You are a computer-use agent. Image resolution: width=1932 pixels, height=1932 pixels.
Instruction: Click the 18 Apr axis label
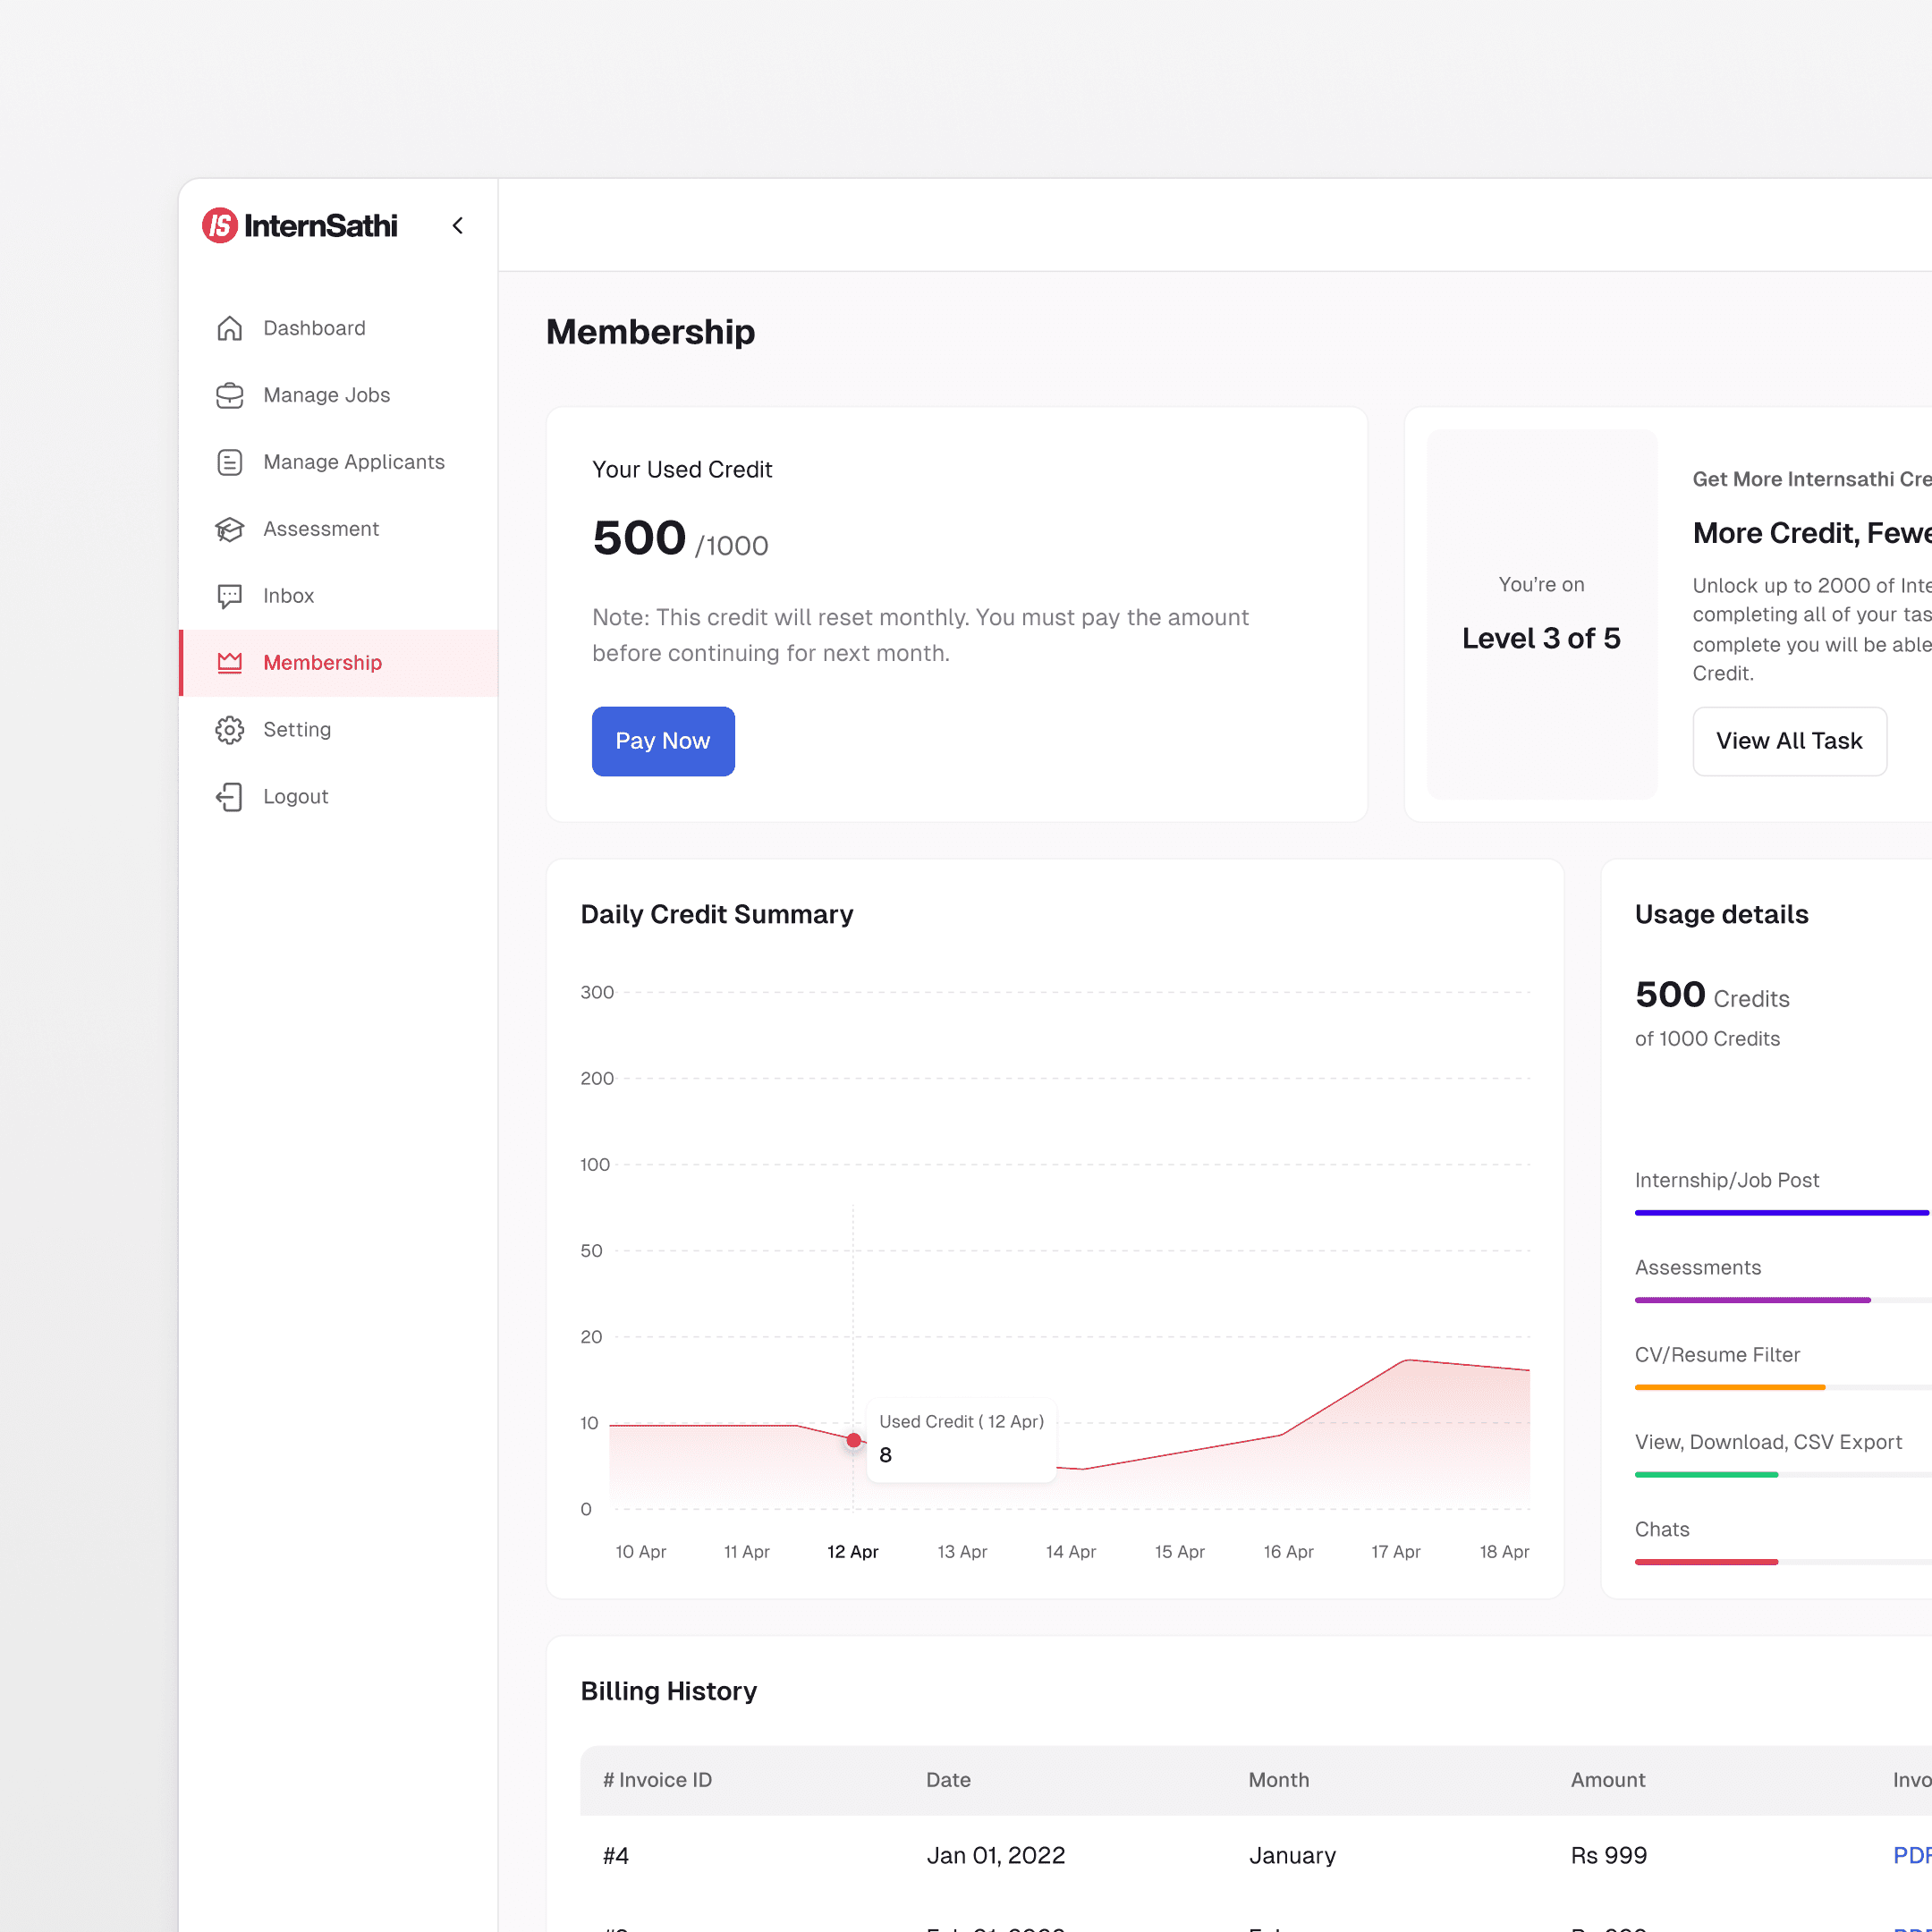pyautogui.click(x=1505, y=1551)
